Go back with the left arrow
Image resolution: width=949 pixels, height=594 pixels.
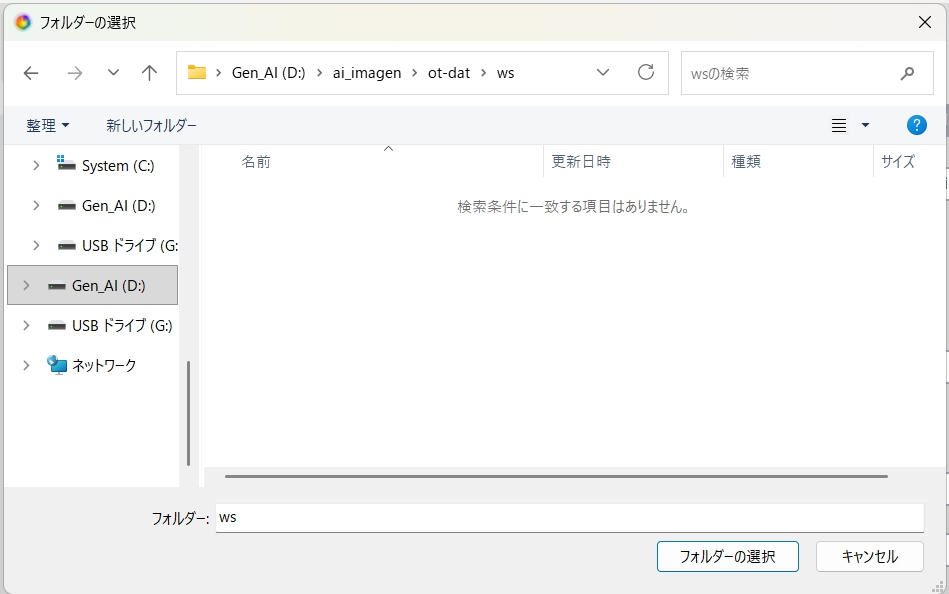31,73
